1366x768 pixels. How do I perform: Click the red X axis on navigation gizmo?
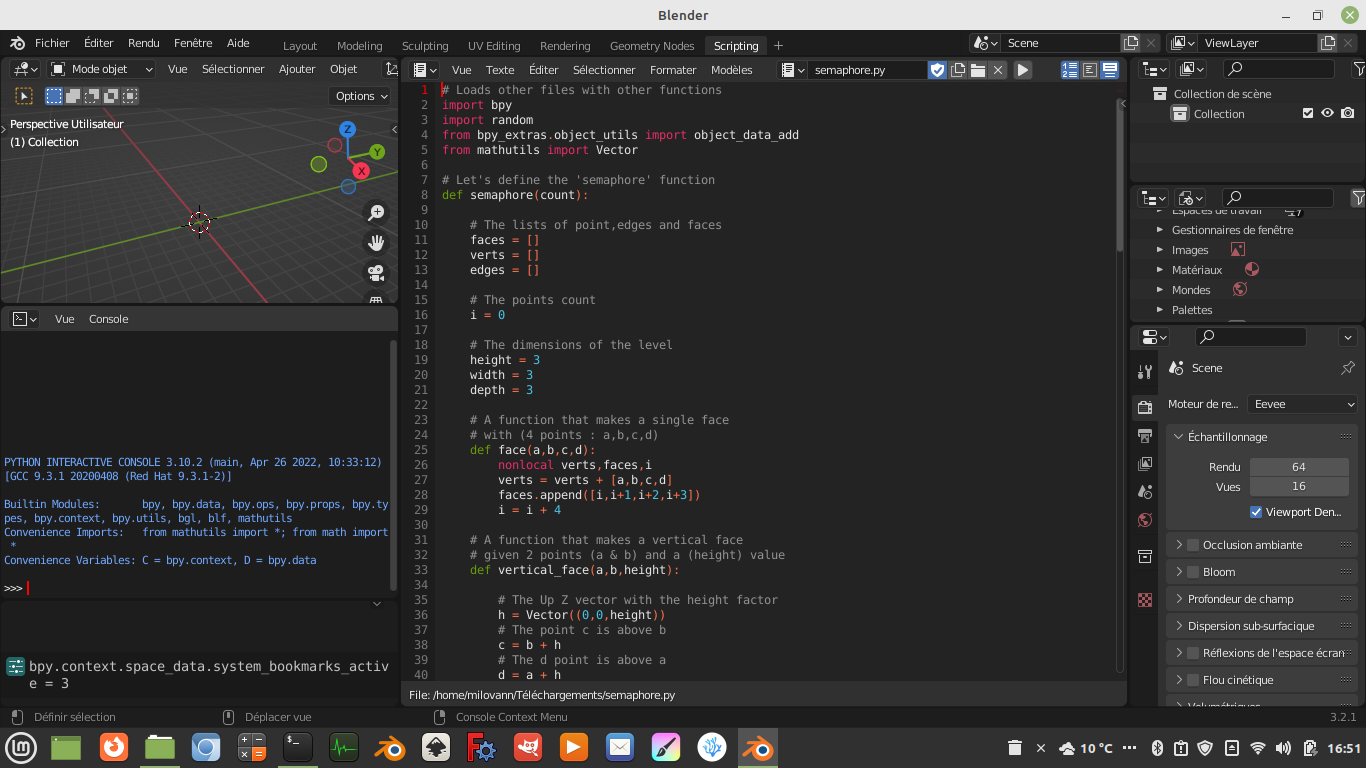tap(361, 171)
